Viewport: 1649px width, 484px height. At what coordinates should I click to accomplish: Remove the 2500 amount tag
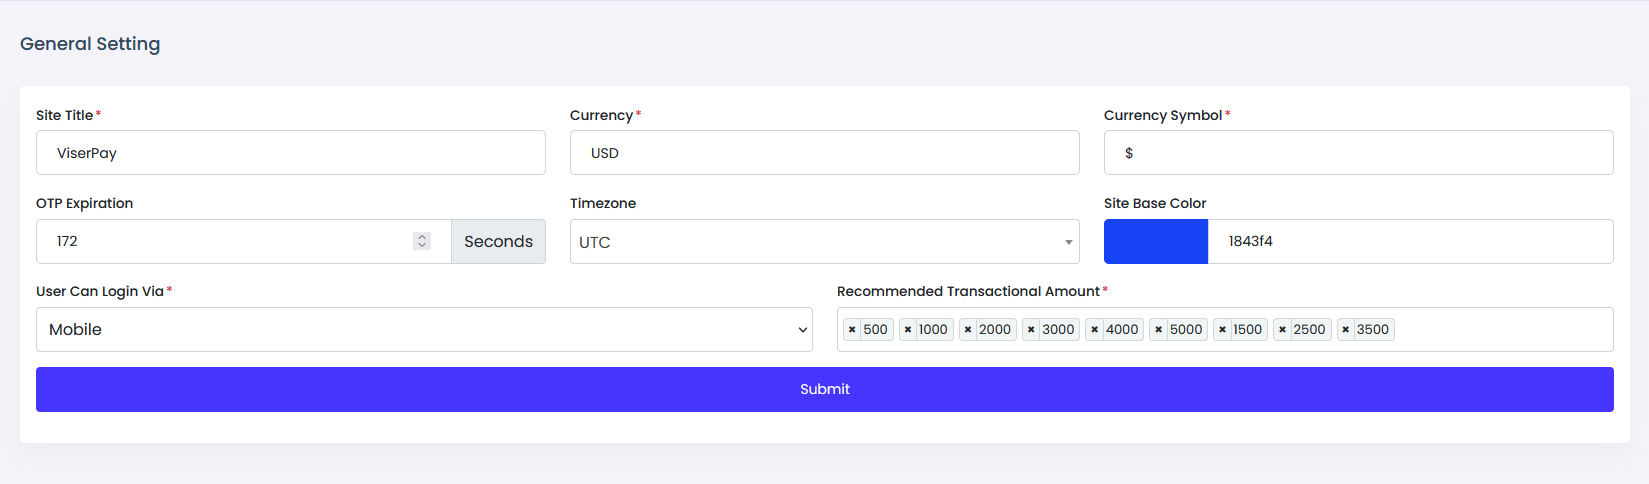pyautogui.click(x=1282, y=330)
